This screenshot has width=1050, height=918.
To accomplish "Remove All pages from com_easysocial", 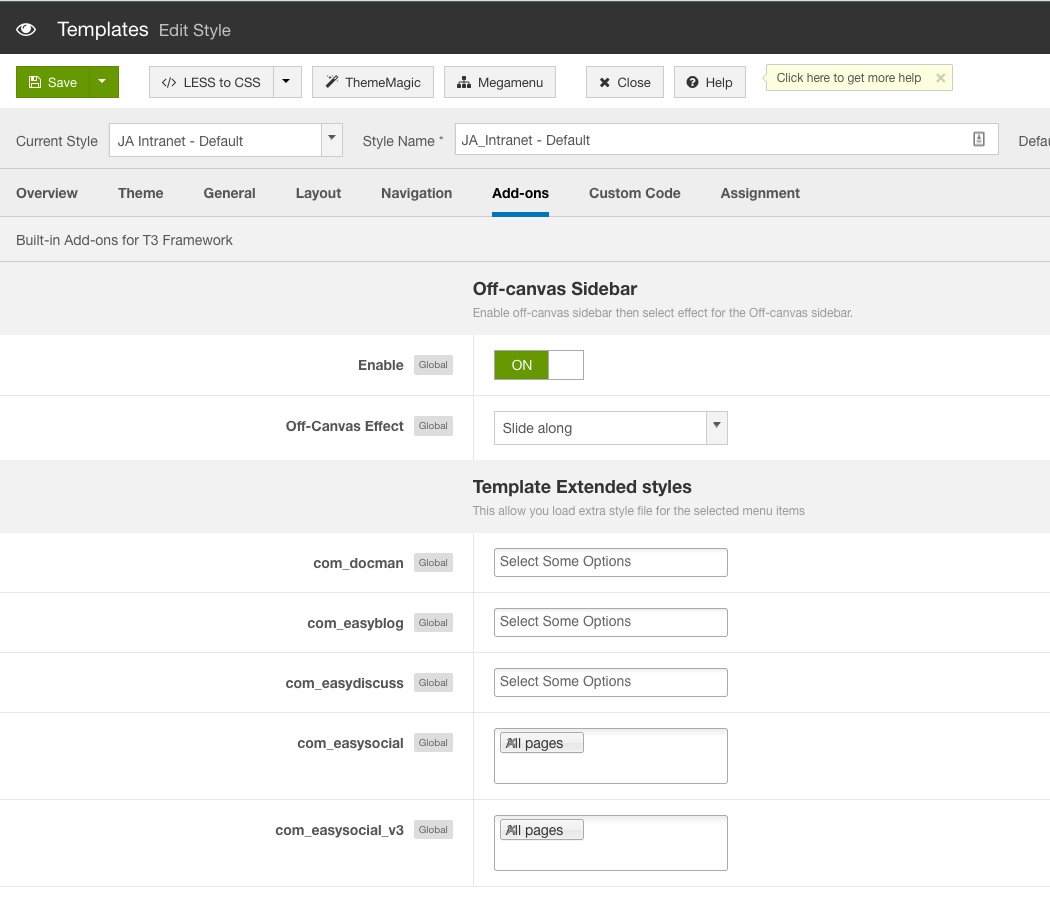I will 510,743.
